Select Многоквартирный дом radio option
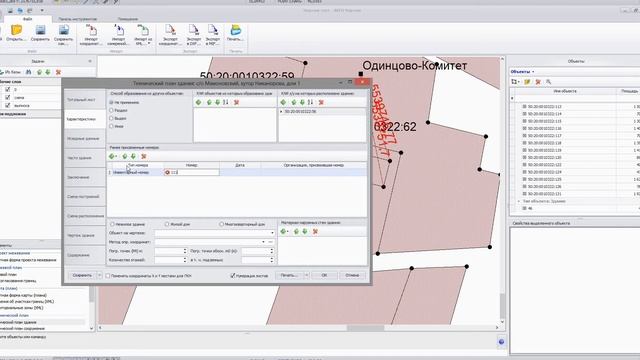This screenshot has width=640, height=360. coord(222,224)
